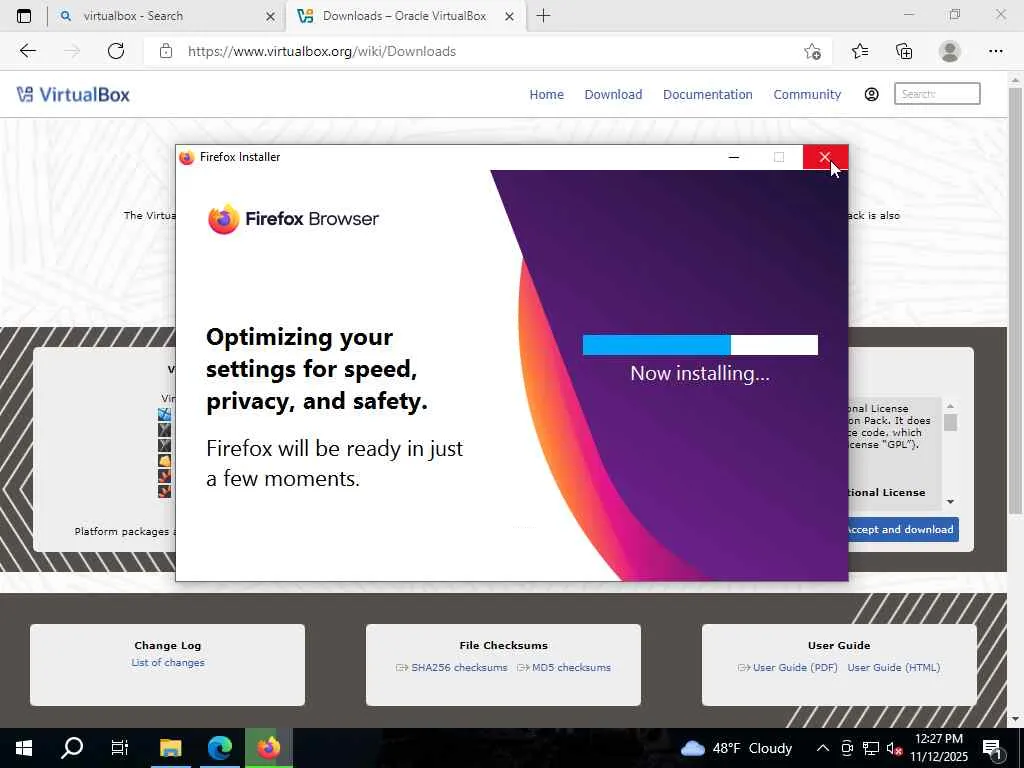Open the User Guide (HTML) link
This screenshot has height=768, width=1024.
tap(894, 667)
